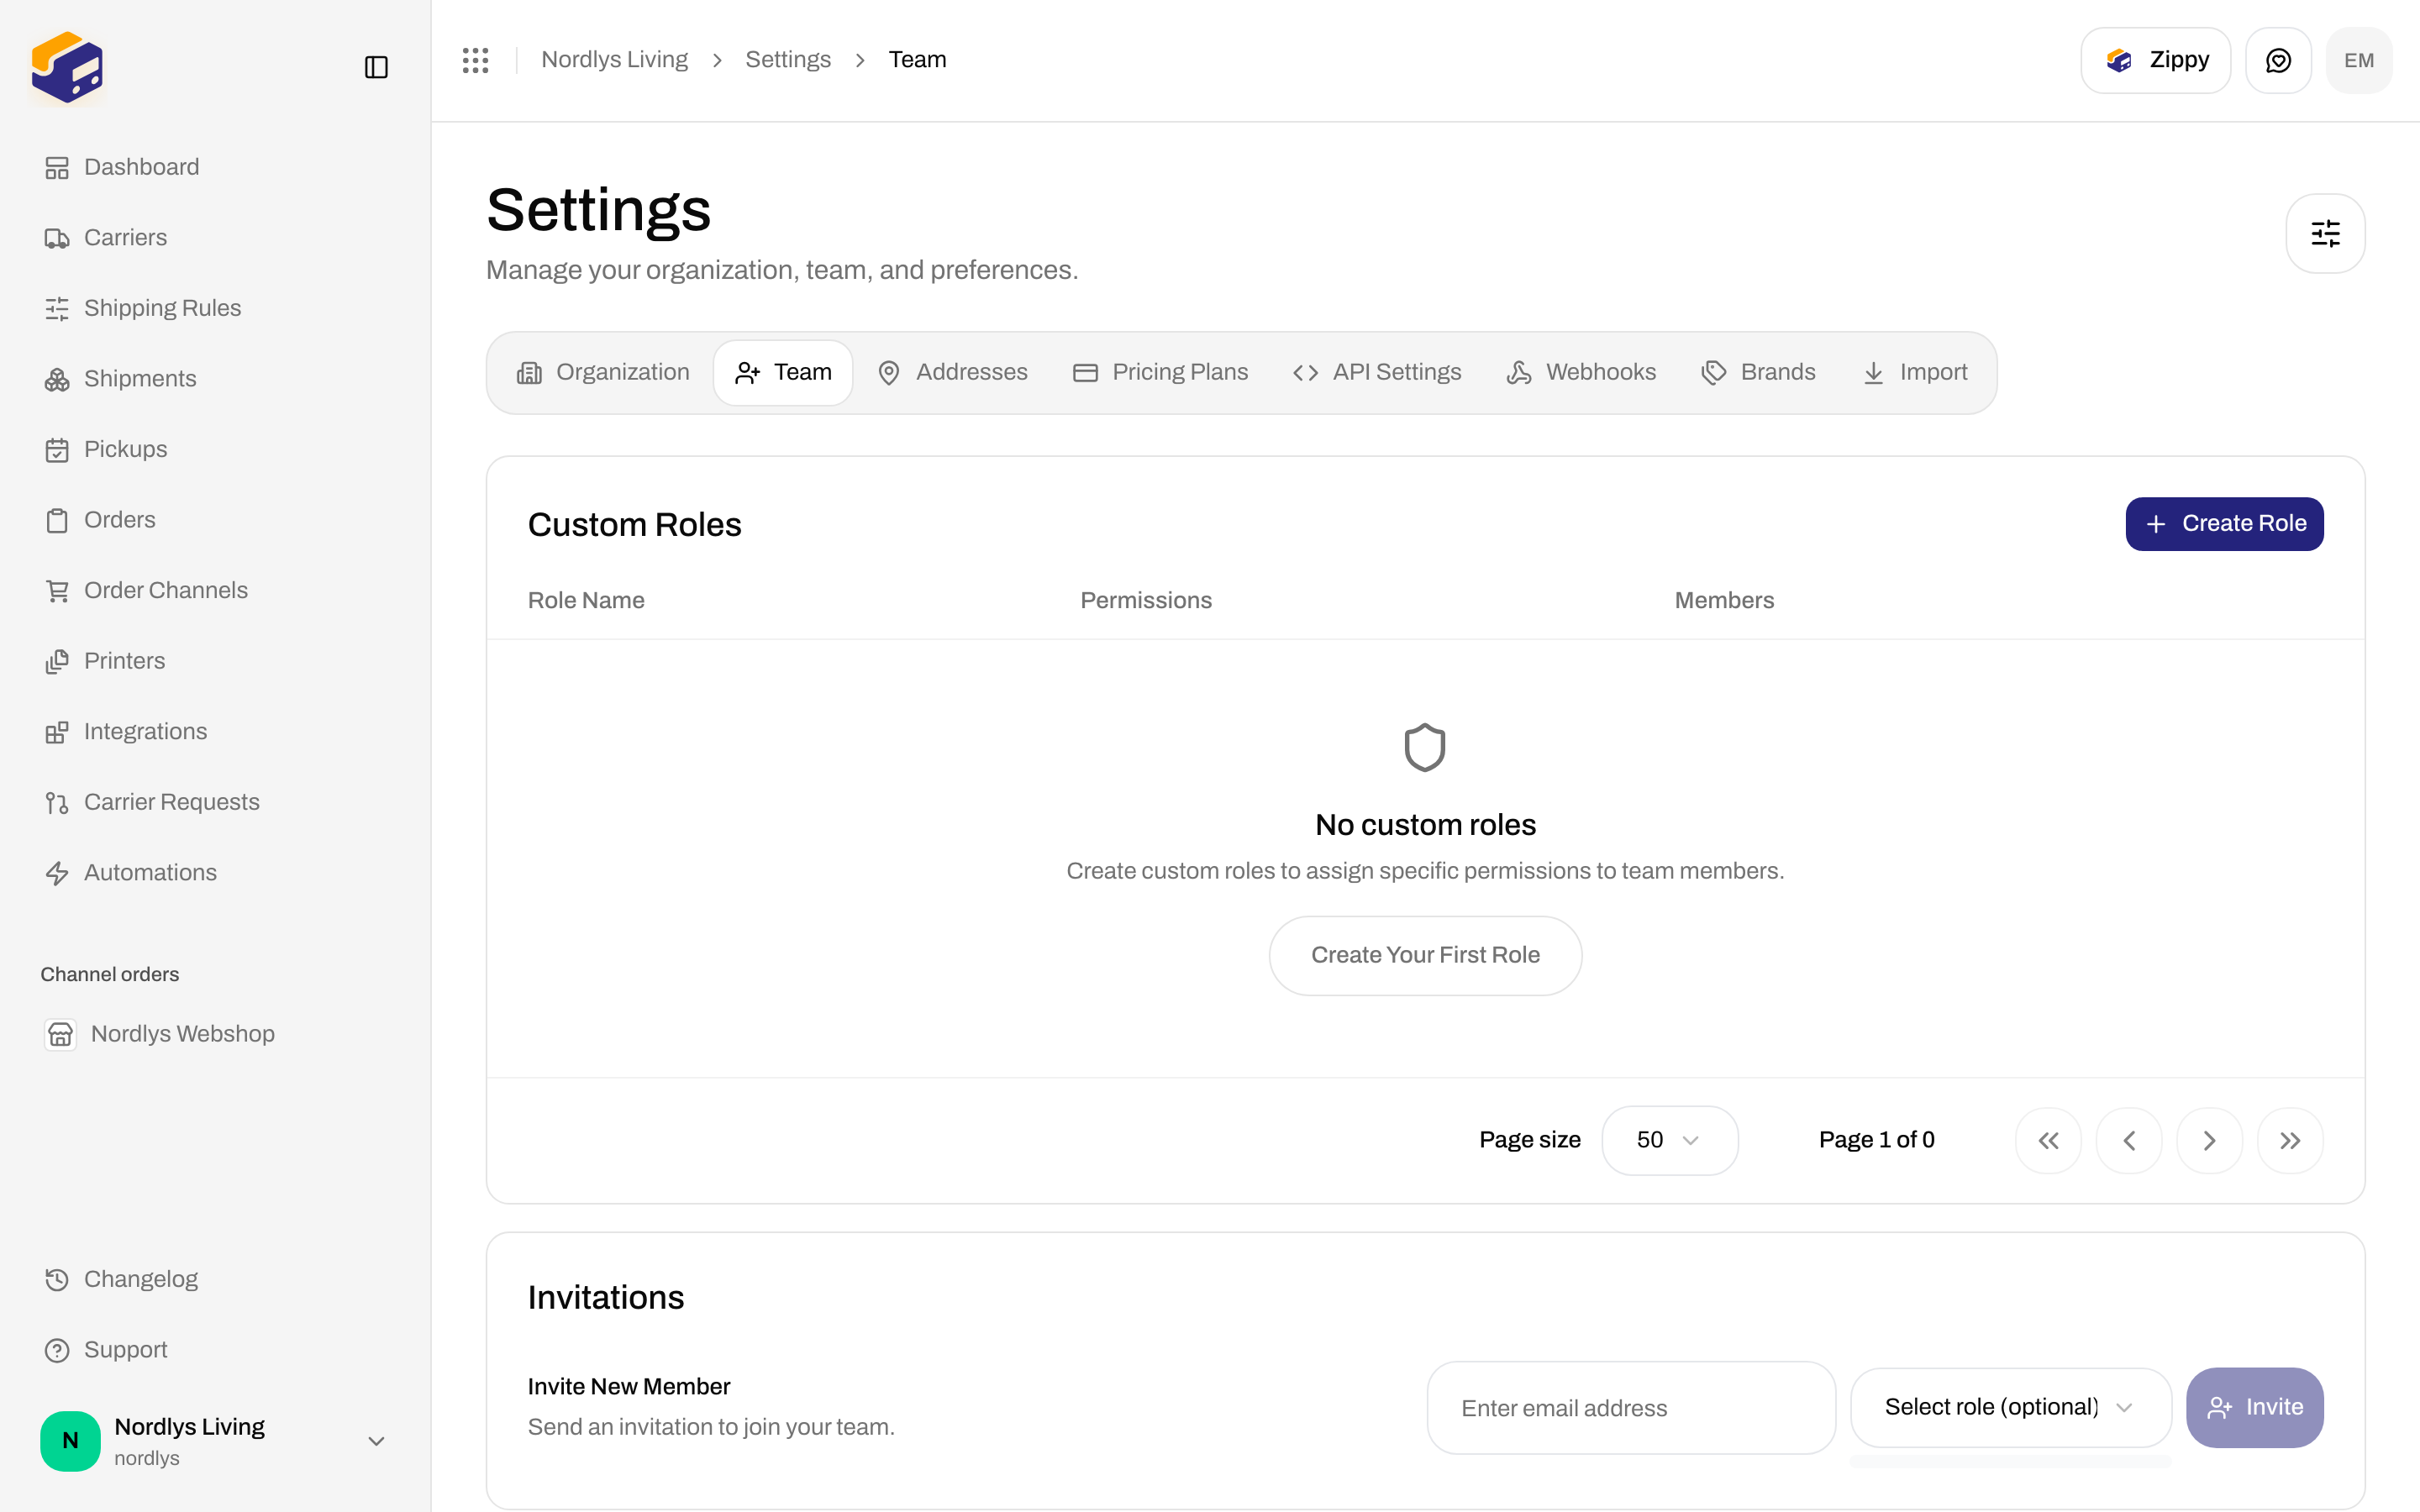Open the EM user avatar menu
Viewport: 2420px width, 1512px height.
(2359, 60)
